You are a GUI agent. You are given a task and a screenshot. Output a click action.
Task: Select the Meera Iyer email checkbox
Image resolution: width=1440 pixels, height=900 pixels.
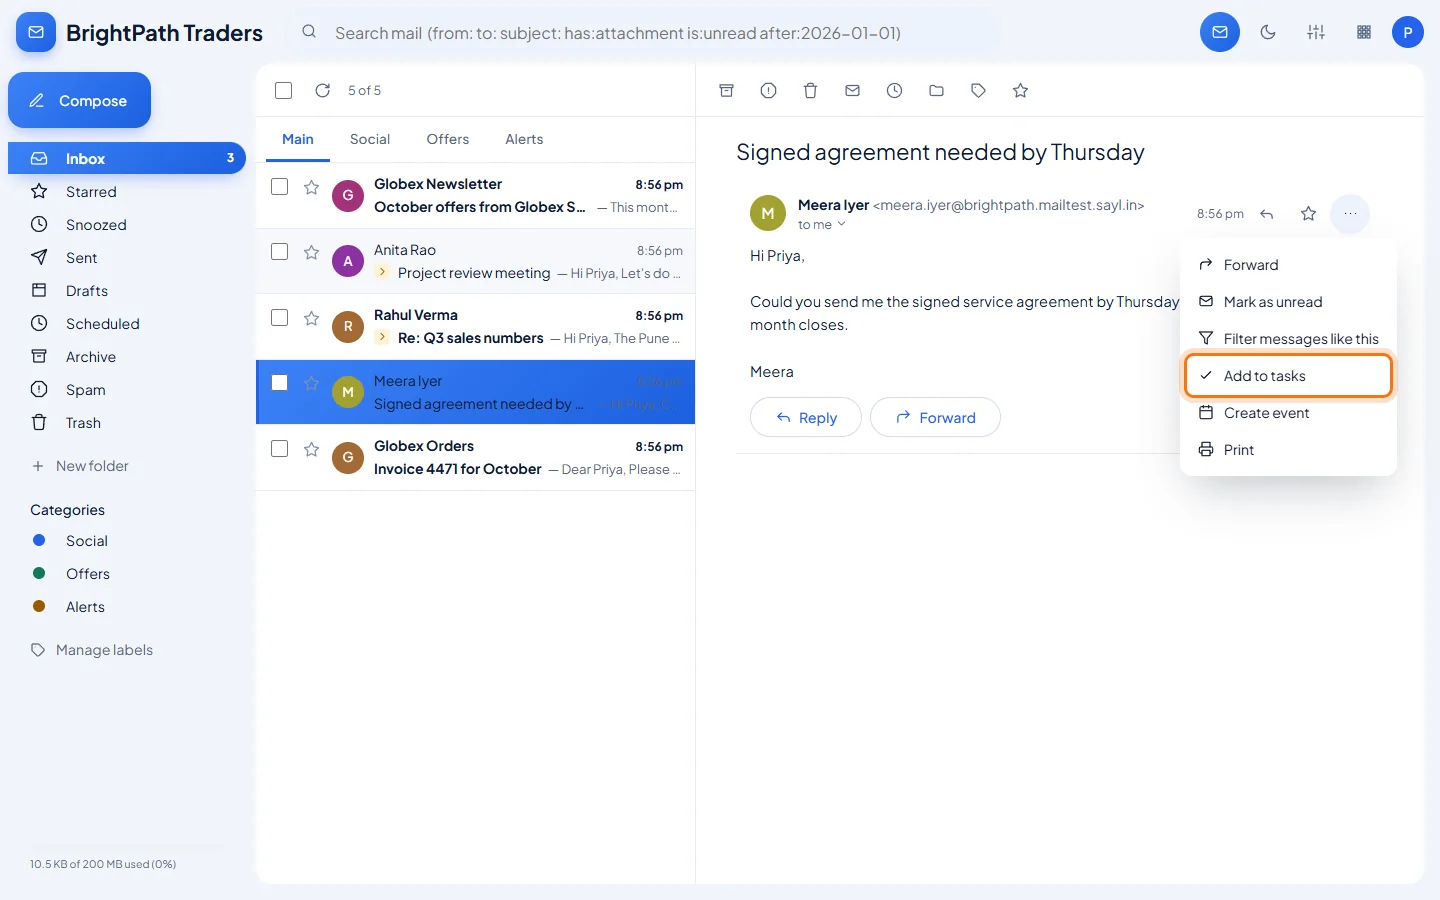click(x=280, y=383)
